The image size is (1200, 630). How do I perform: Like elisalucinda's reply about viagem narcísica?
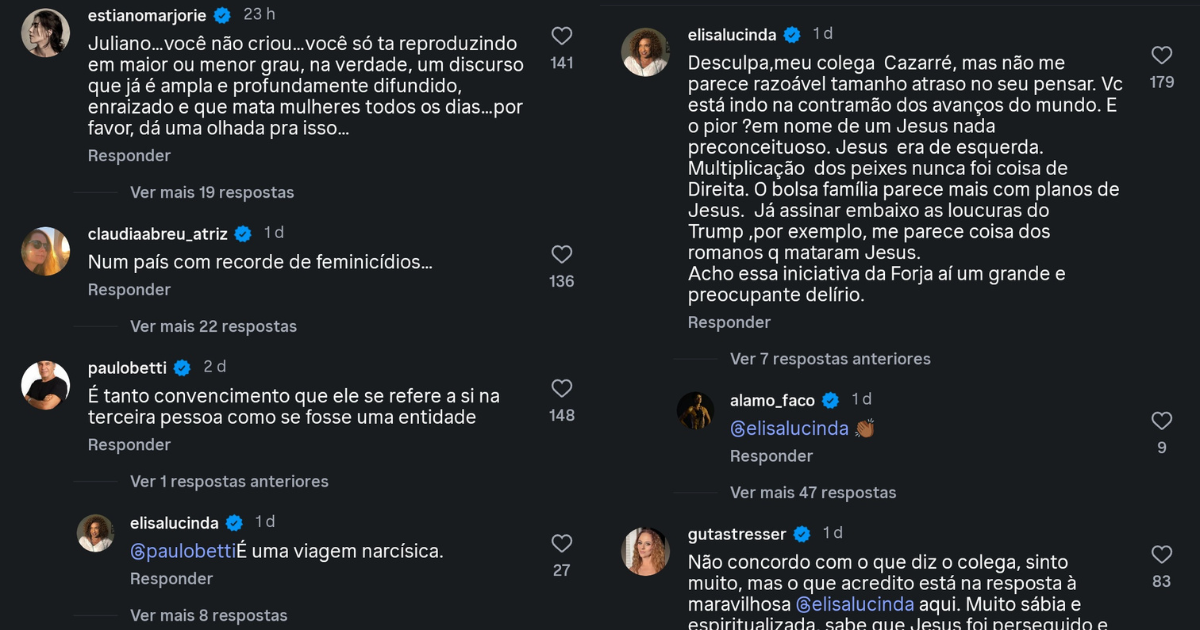point(562,543)
